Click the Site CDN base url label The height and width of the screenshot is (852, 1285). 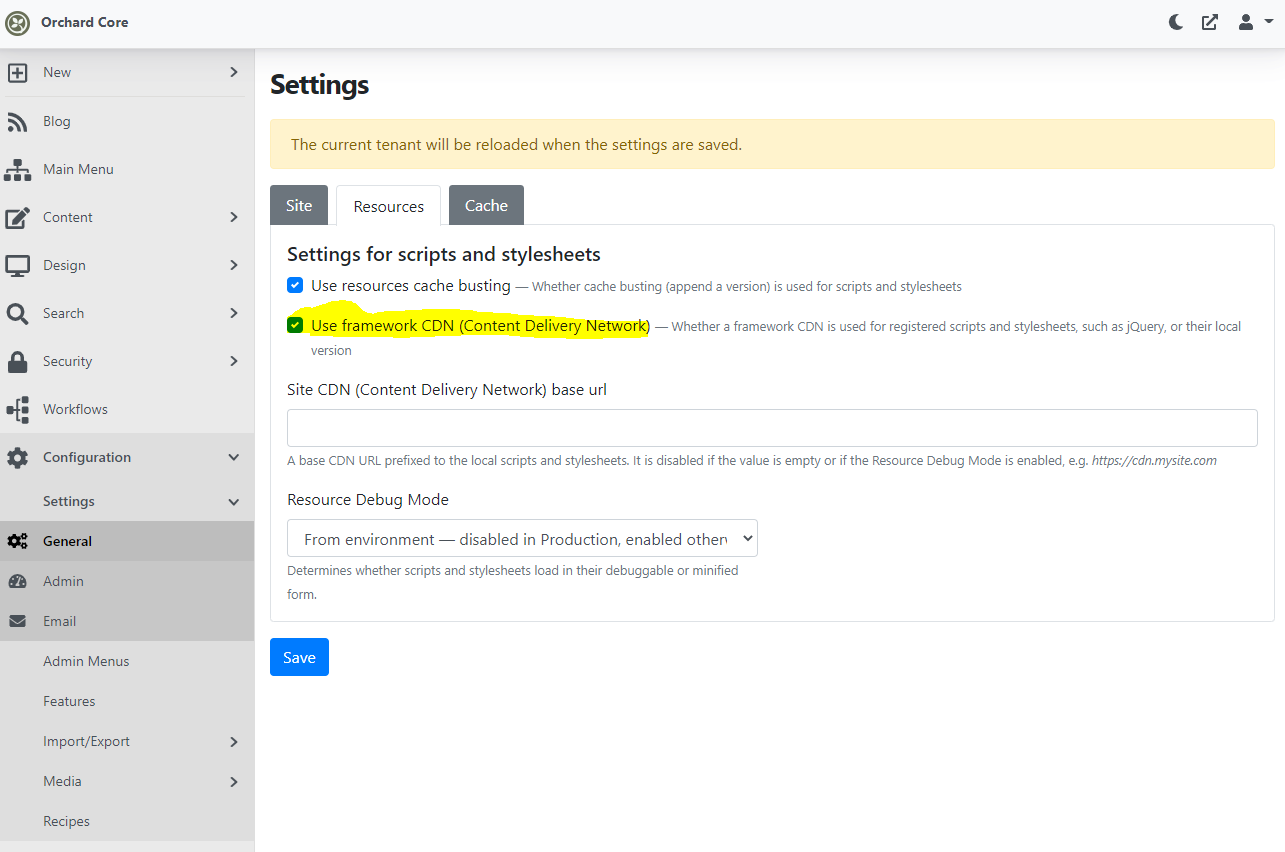point(447,389)
